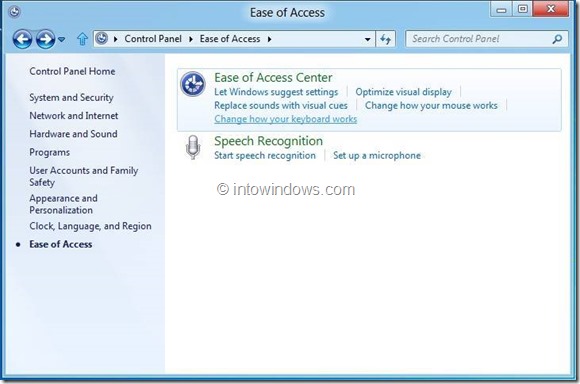Click Change how your keyboard works
Viewport: 580px width, 384px height.
tap(286, 119)
